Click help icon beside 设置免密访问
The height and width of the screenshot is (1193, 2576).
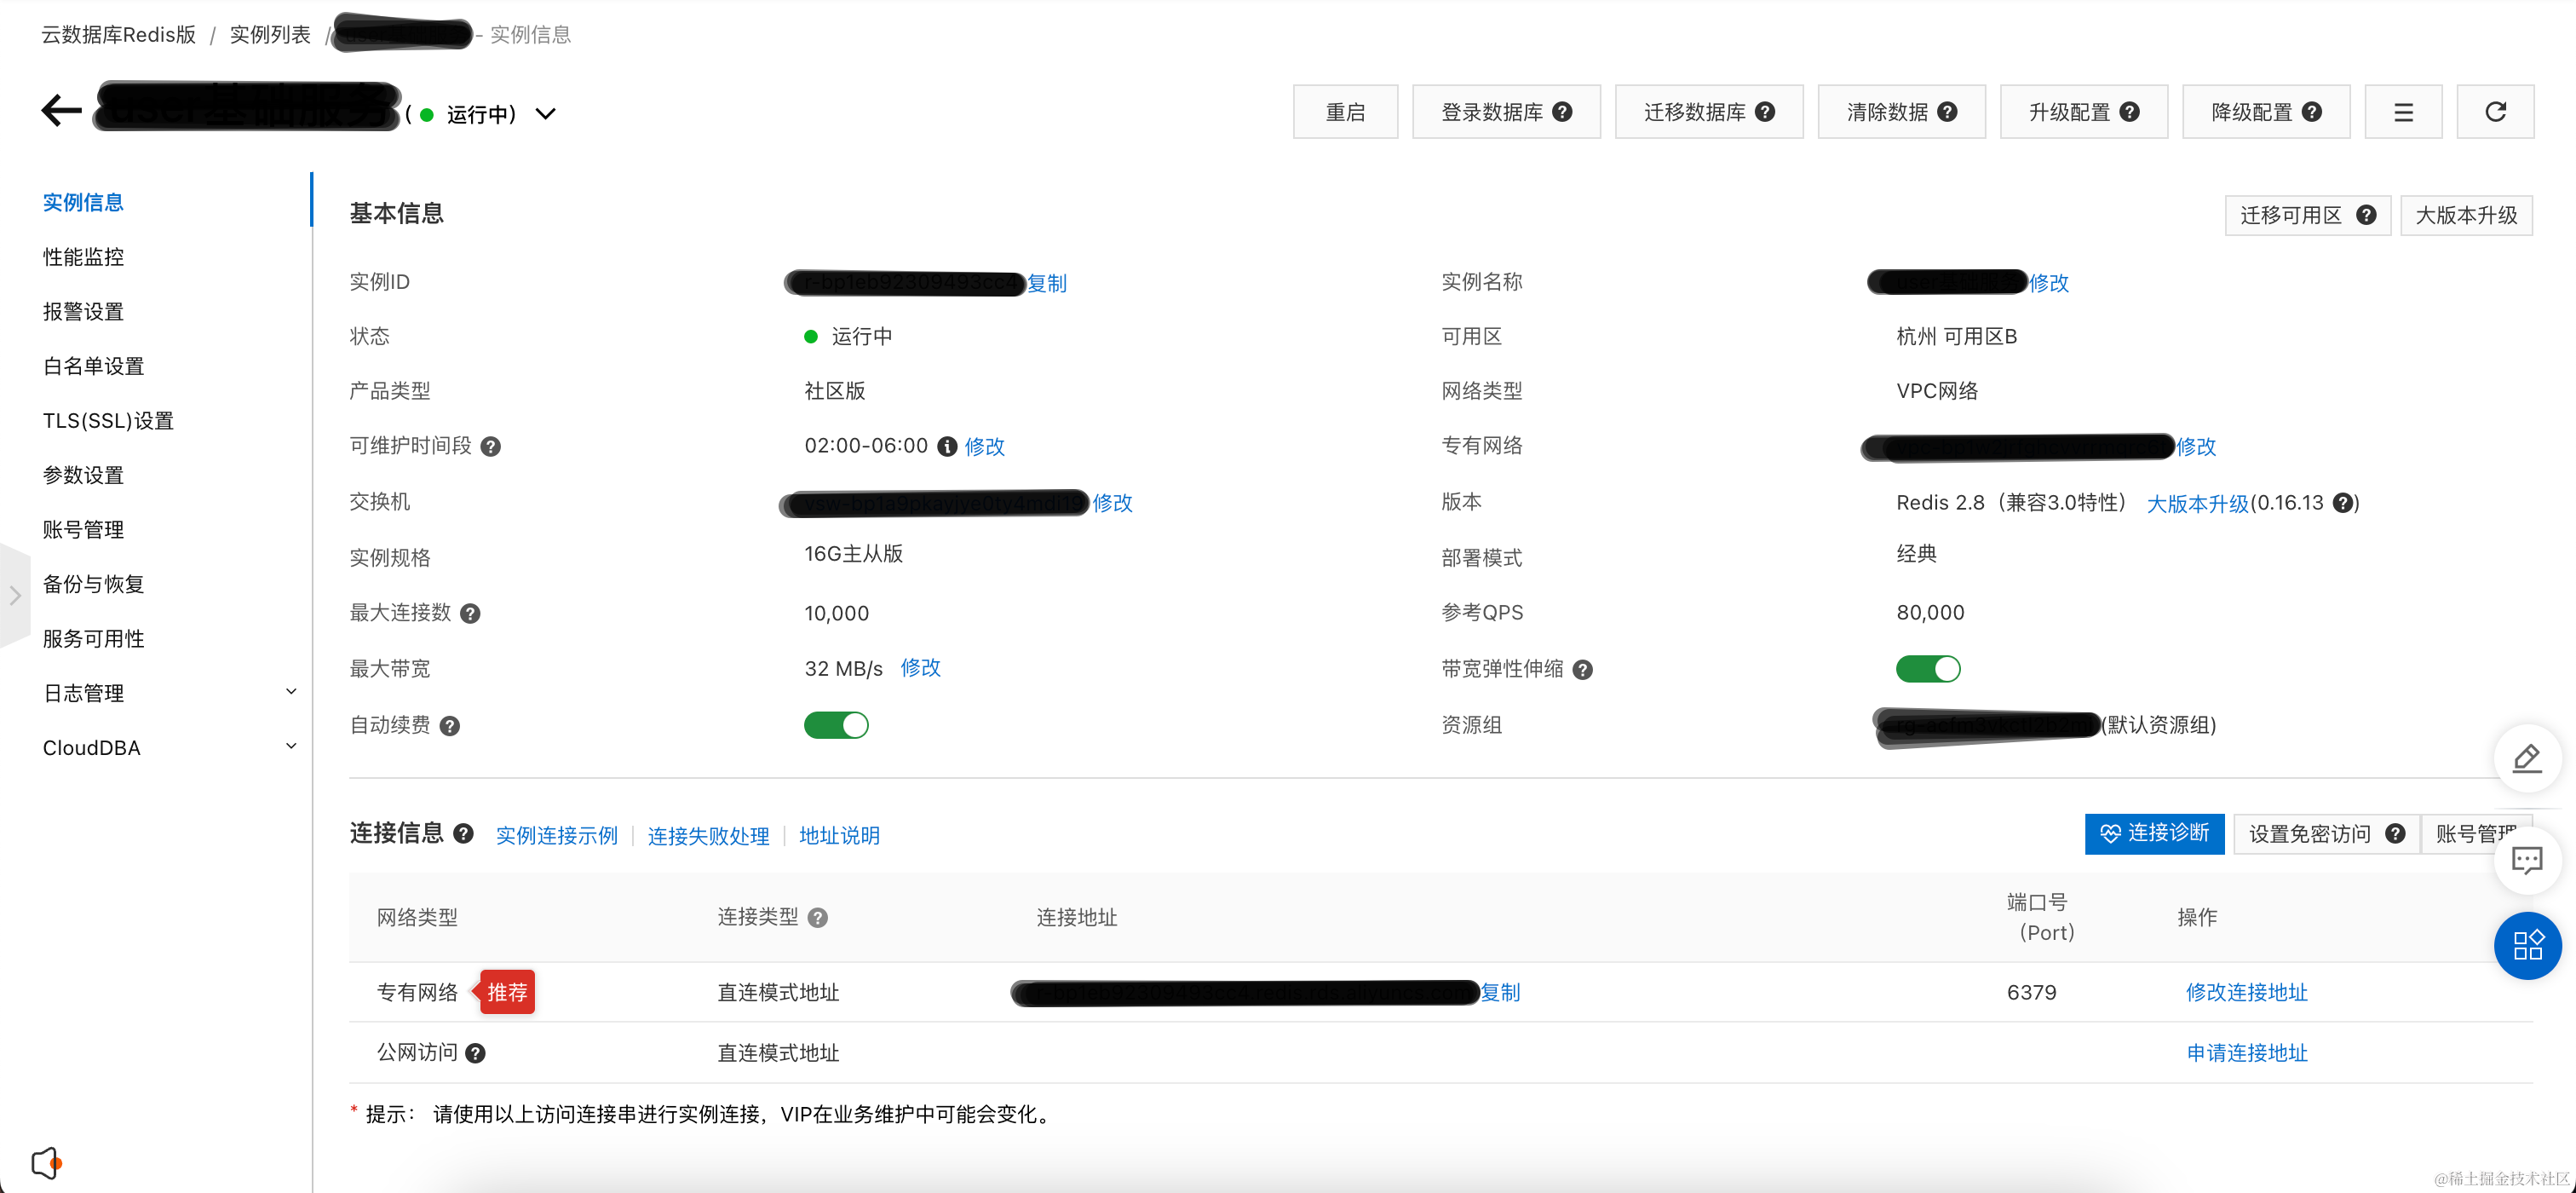point(2395,834)
